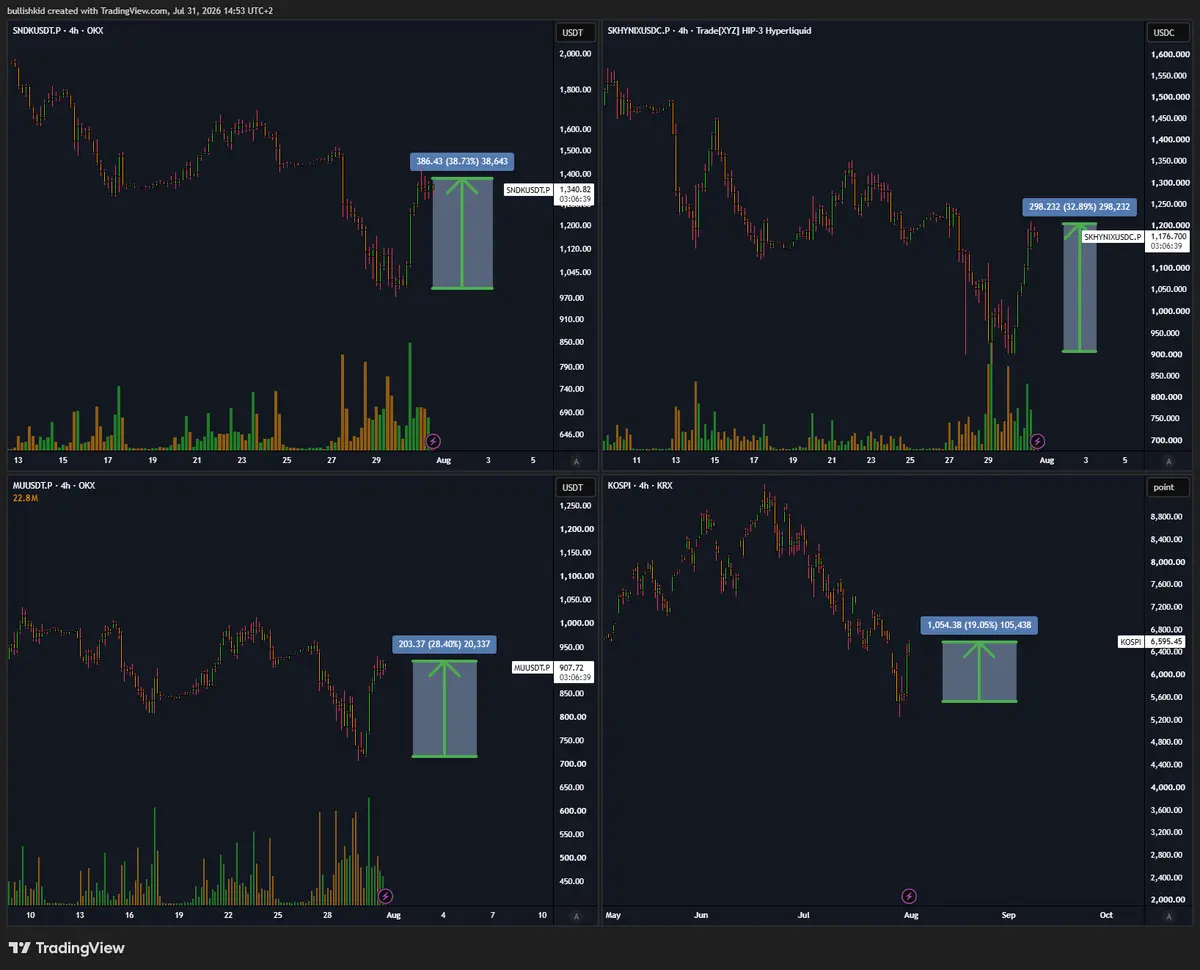Screen dimensions: 1200x970
Task: Click the measurement label 386.43 (38.73%) 38,643
Action: tap(462, 161)
